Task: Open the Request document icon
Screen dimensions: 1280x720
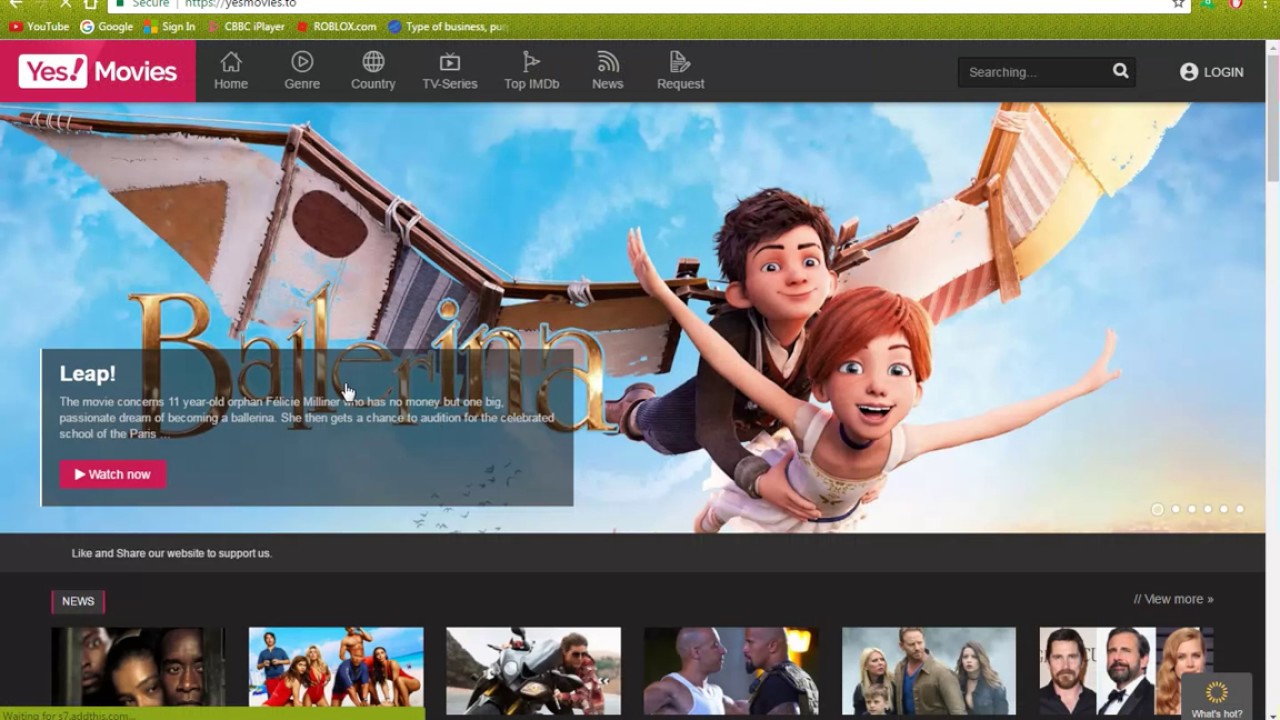Action: pyautogui.click(x=680, y=62)
